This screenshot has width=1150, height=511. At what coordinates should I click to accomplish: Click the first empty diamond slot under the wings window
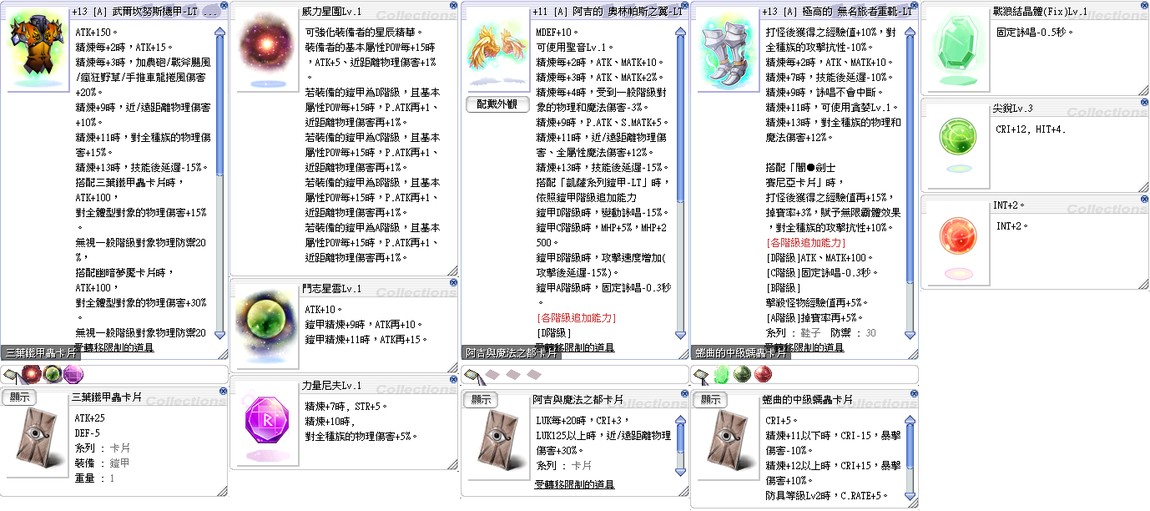point(492,375)
